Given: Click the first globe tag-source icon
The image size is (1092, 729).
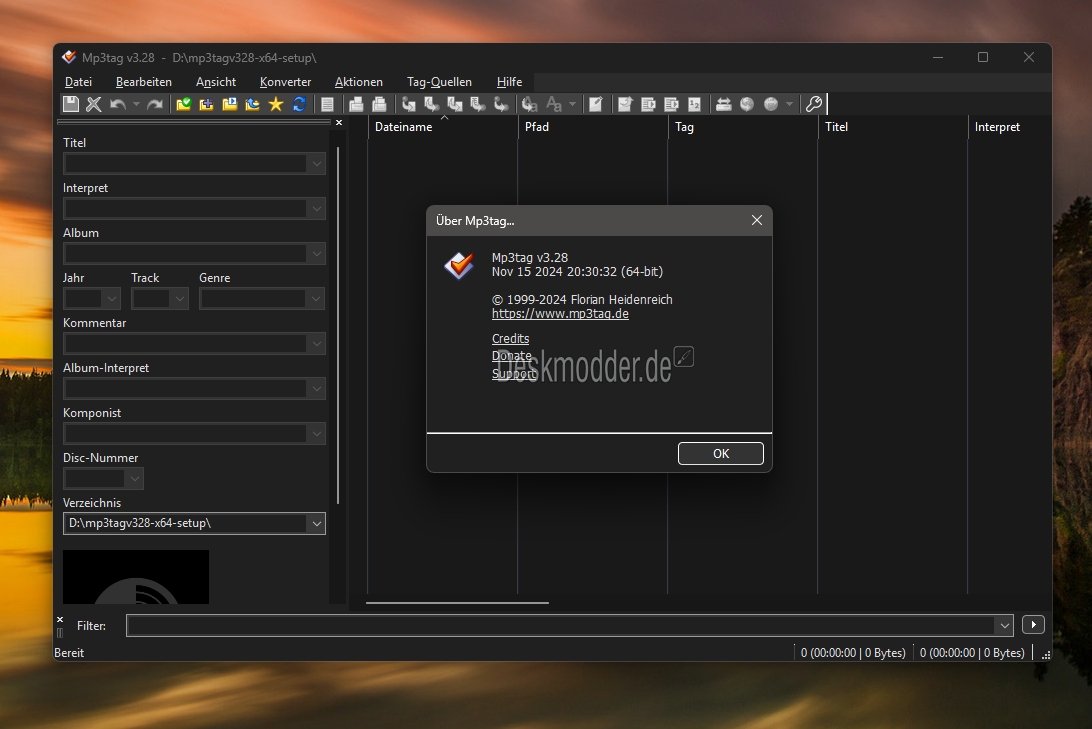Looking at the screenshot, I should (747, 104).
